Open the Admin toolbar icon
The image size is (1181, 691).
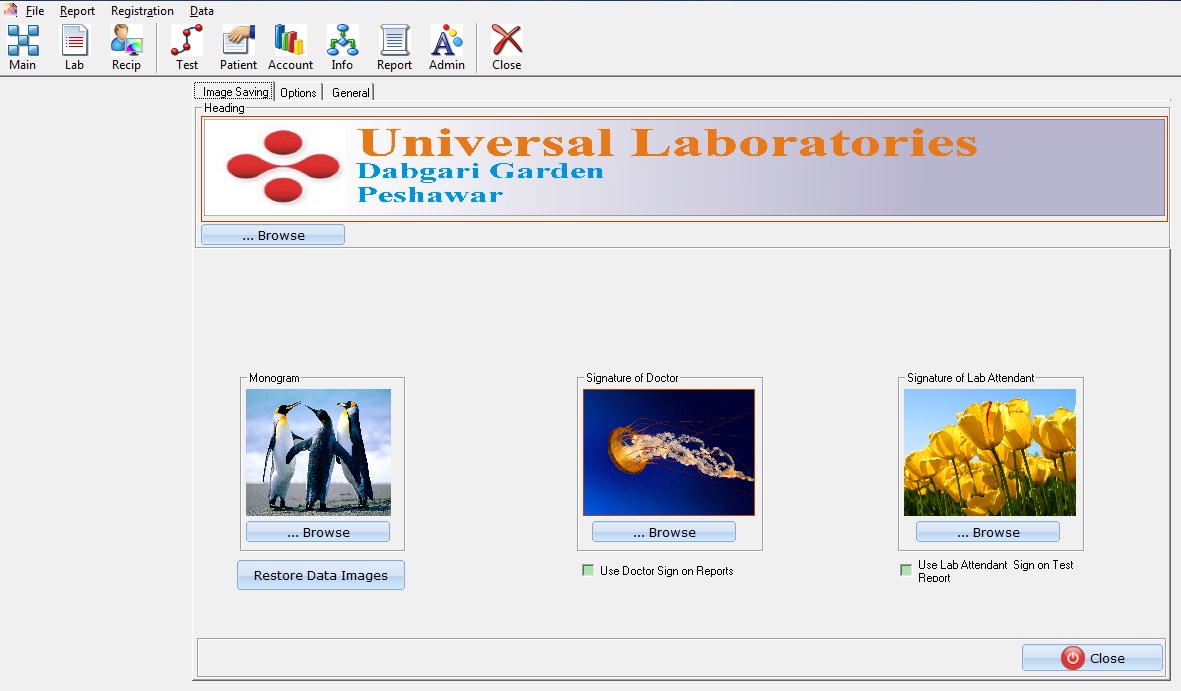click(447, 47)
